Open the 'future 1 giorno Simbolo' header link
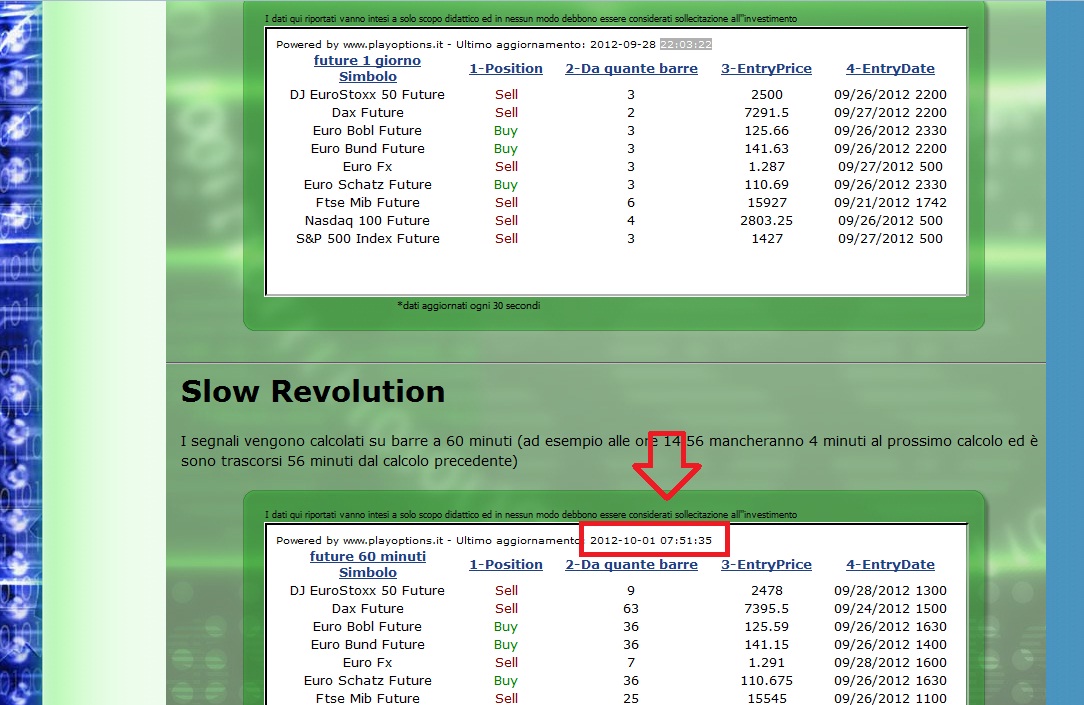1084x705 pixels. [x=367, y=68]
